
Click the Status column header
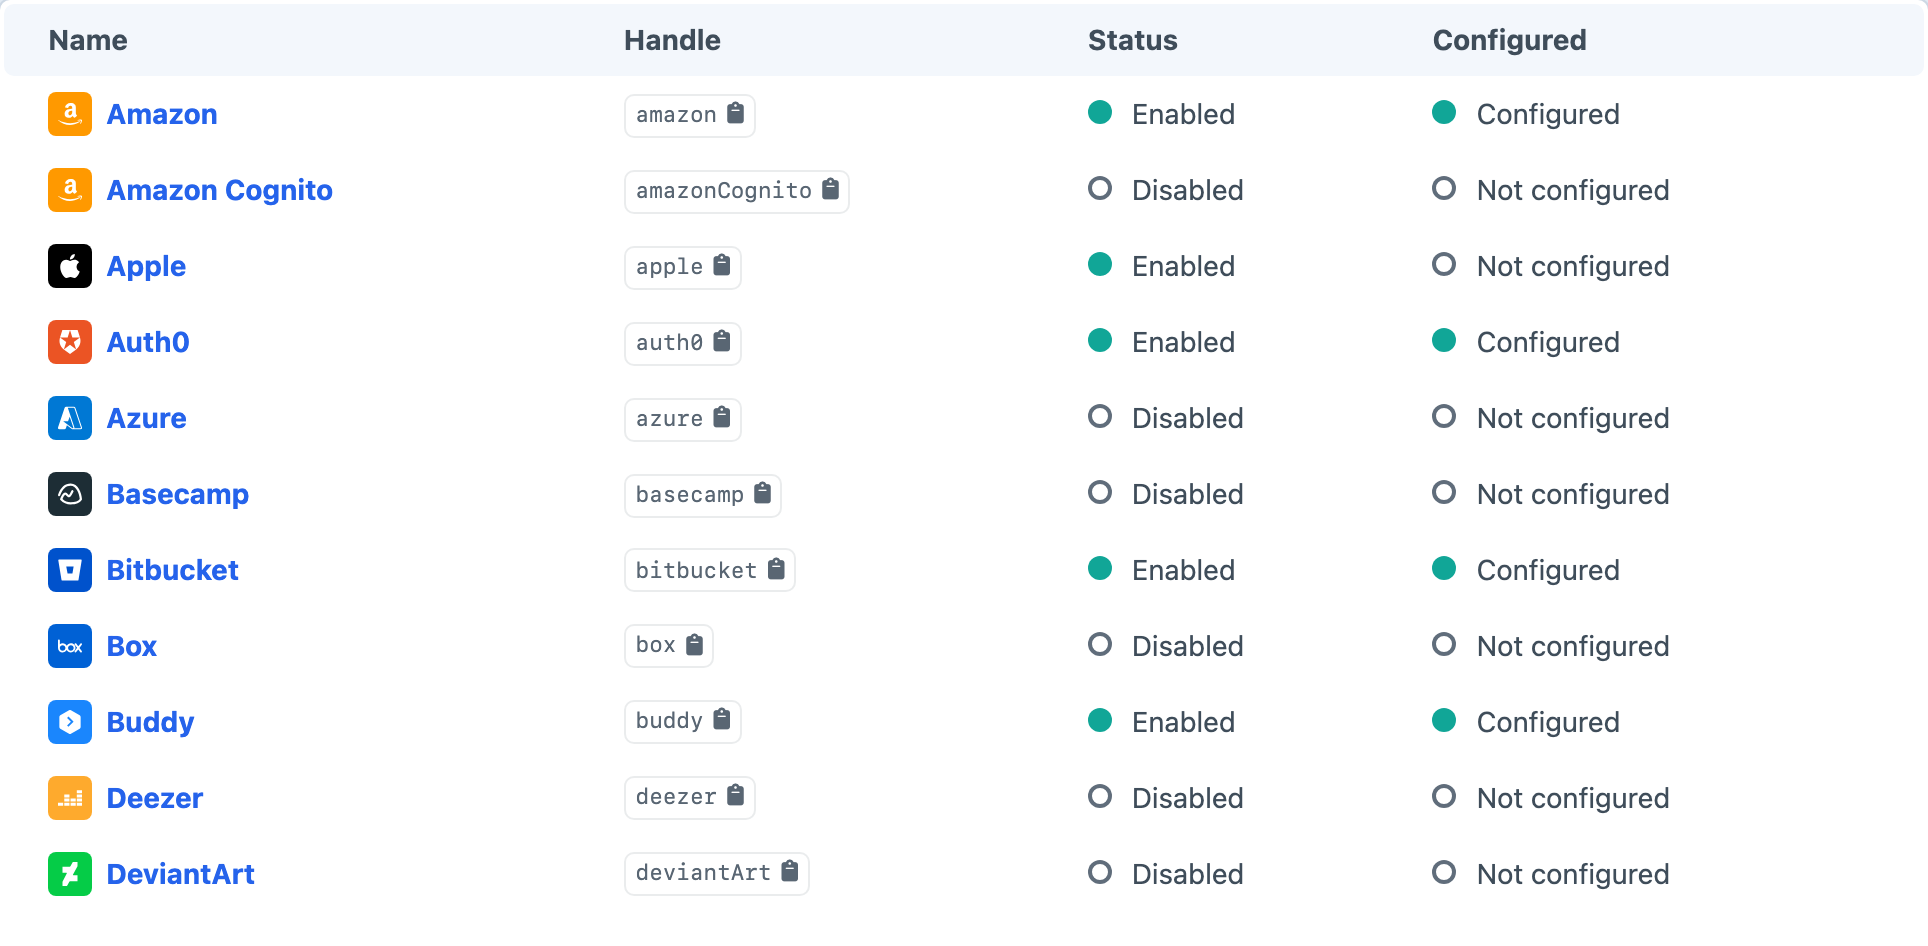pos(1133,40)
